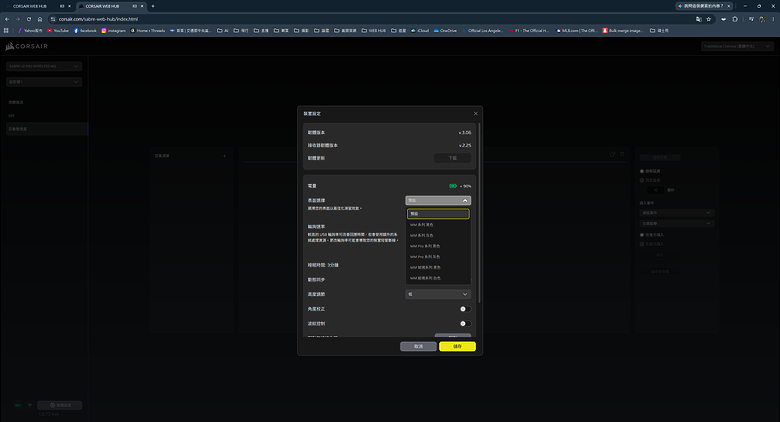Viewport: 780px width, 422px height.
Task: Choose the MM series gray option
Action: point(438,235)
